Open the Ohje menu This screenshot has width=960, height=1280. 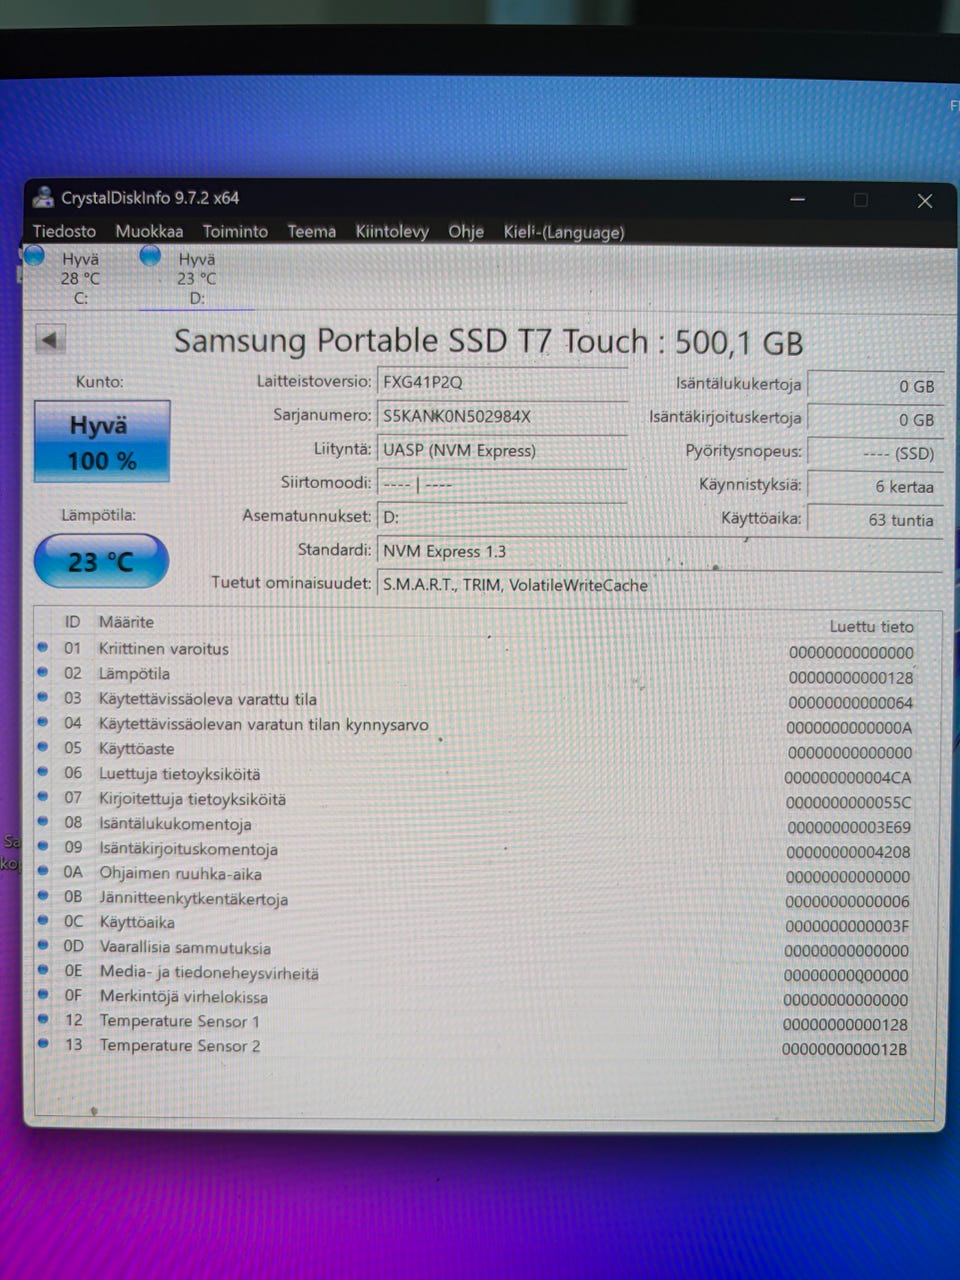[466, 231]
